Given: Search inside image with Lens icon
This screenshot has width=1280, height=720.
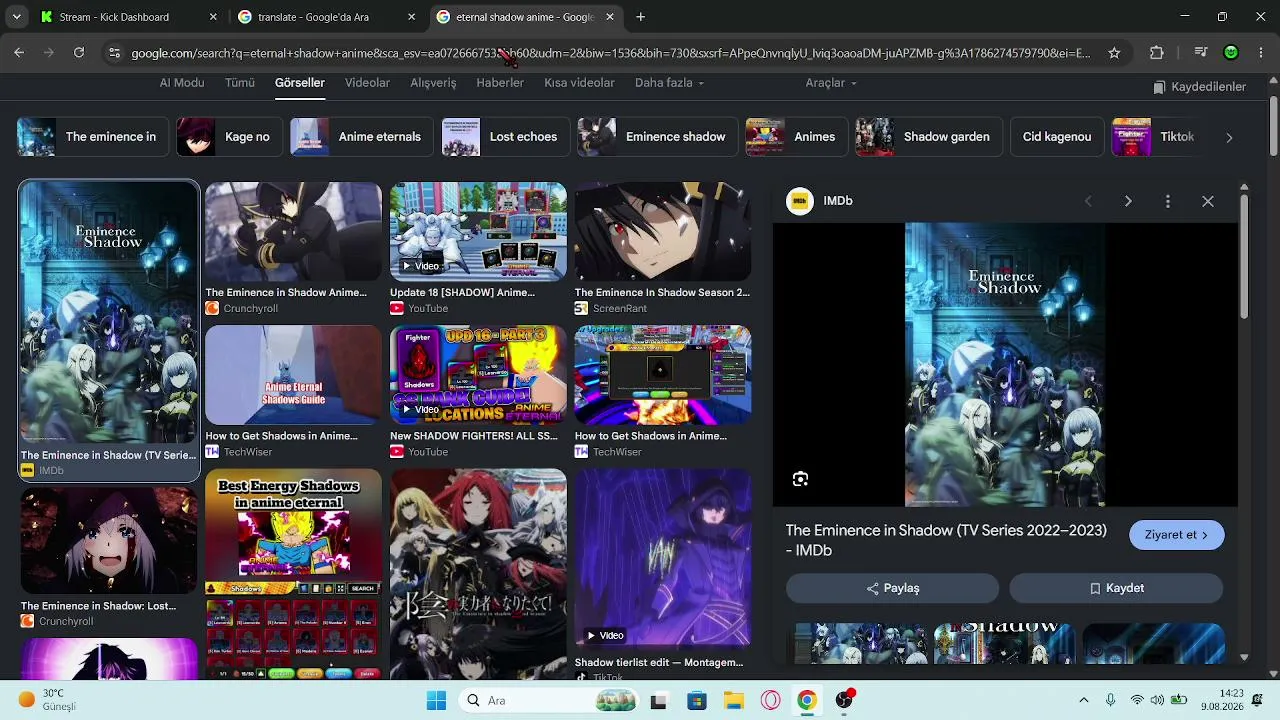Looking at the screenshot, I should [x=800, y=479].
